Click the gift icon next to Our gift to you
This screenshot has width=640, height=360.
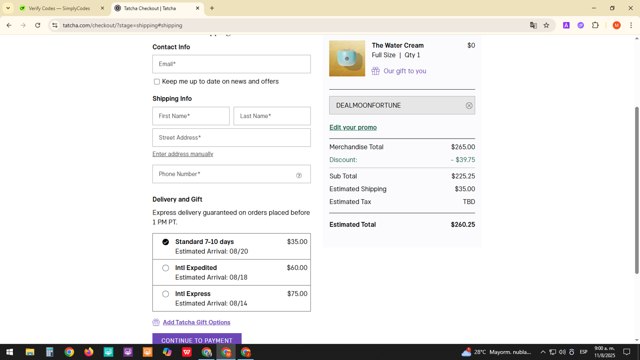376,71
